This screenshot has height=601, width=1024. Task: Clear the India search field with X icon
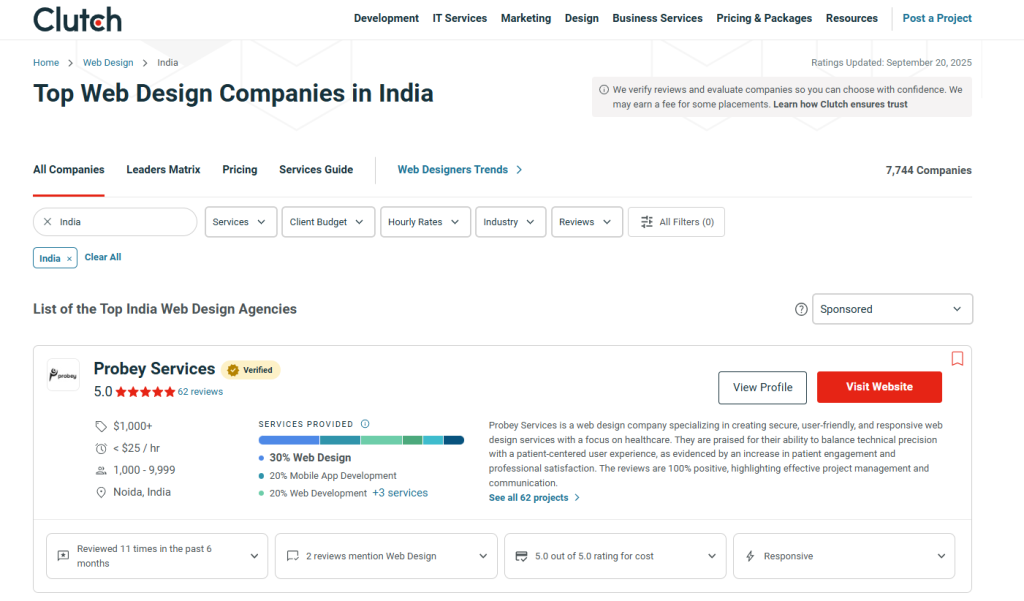47,222
